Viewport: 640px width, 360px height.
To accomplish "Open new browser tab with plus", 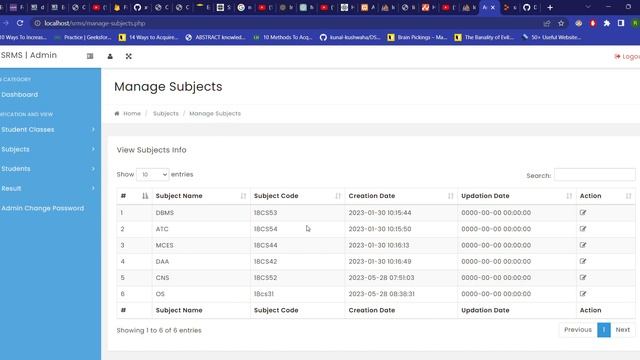I will point(550,7).
